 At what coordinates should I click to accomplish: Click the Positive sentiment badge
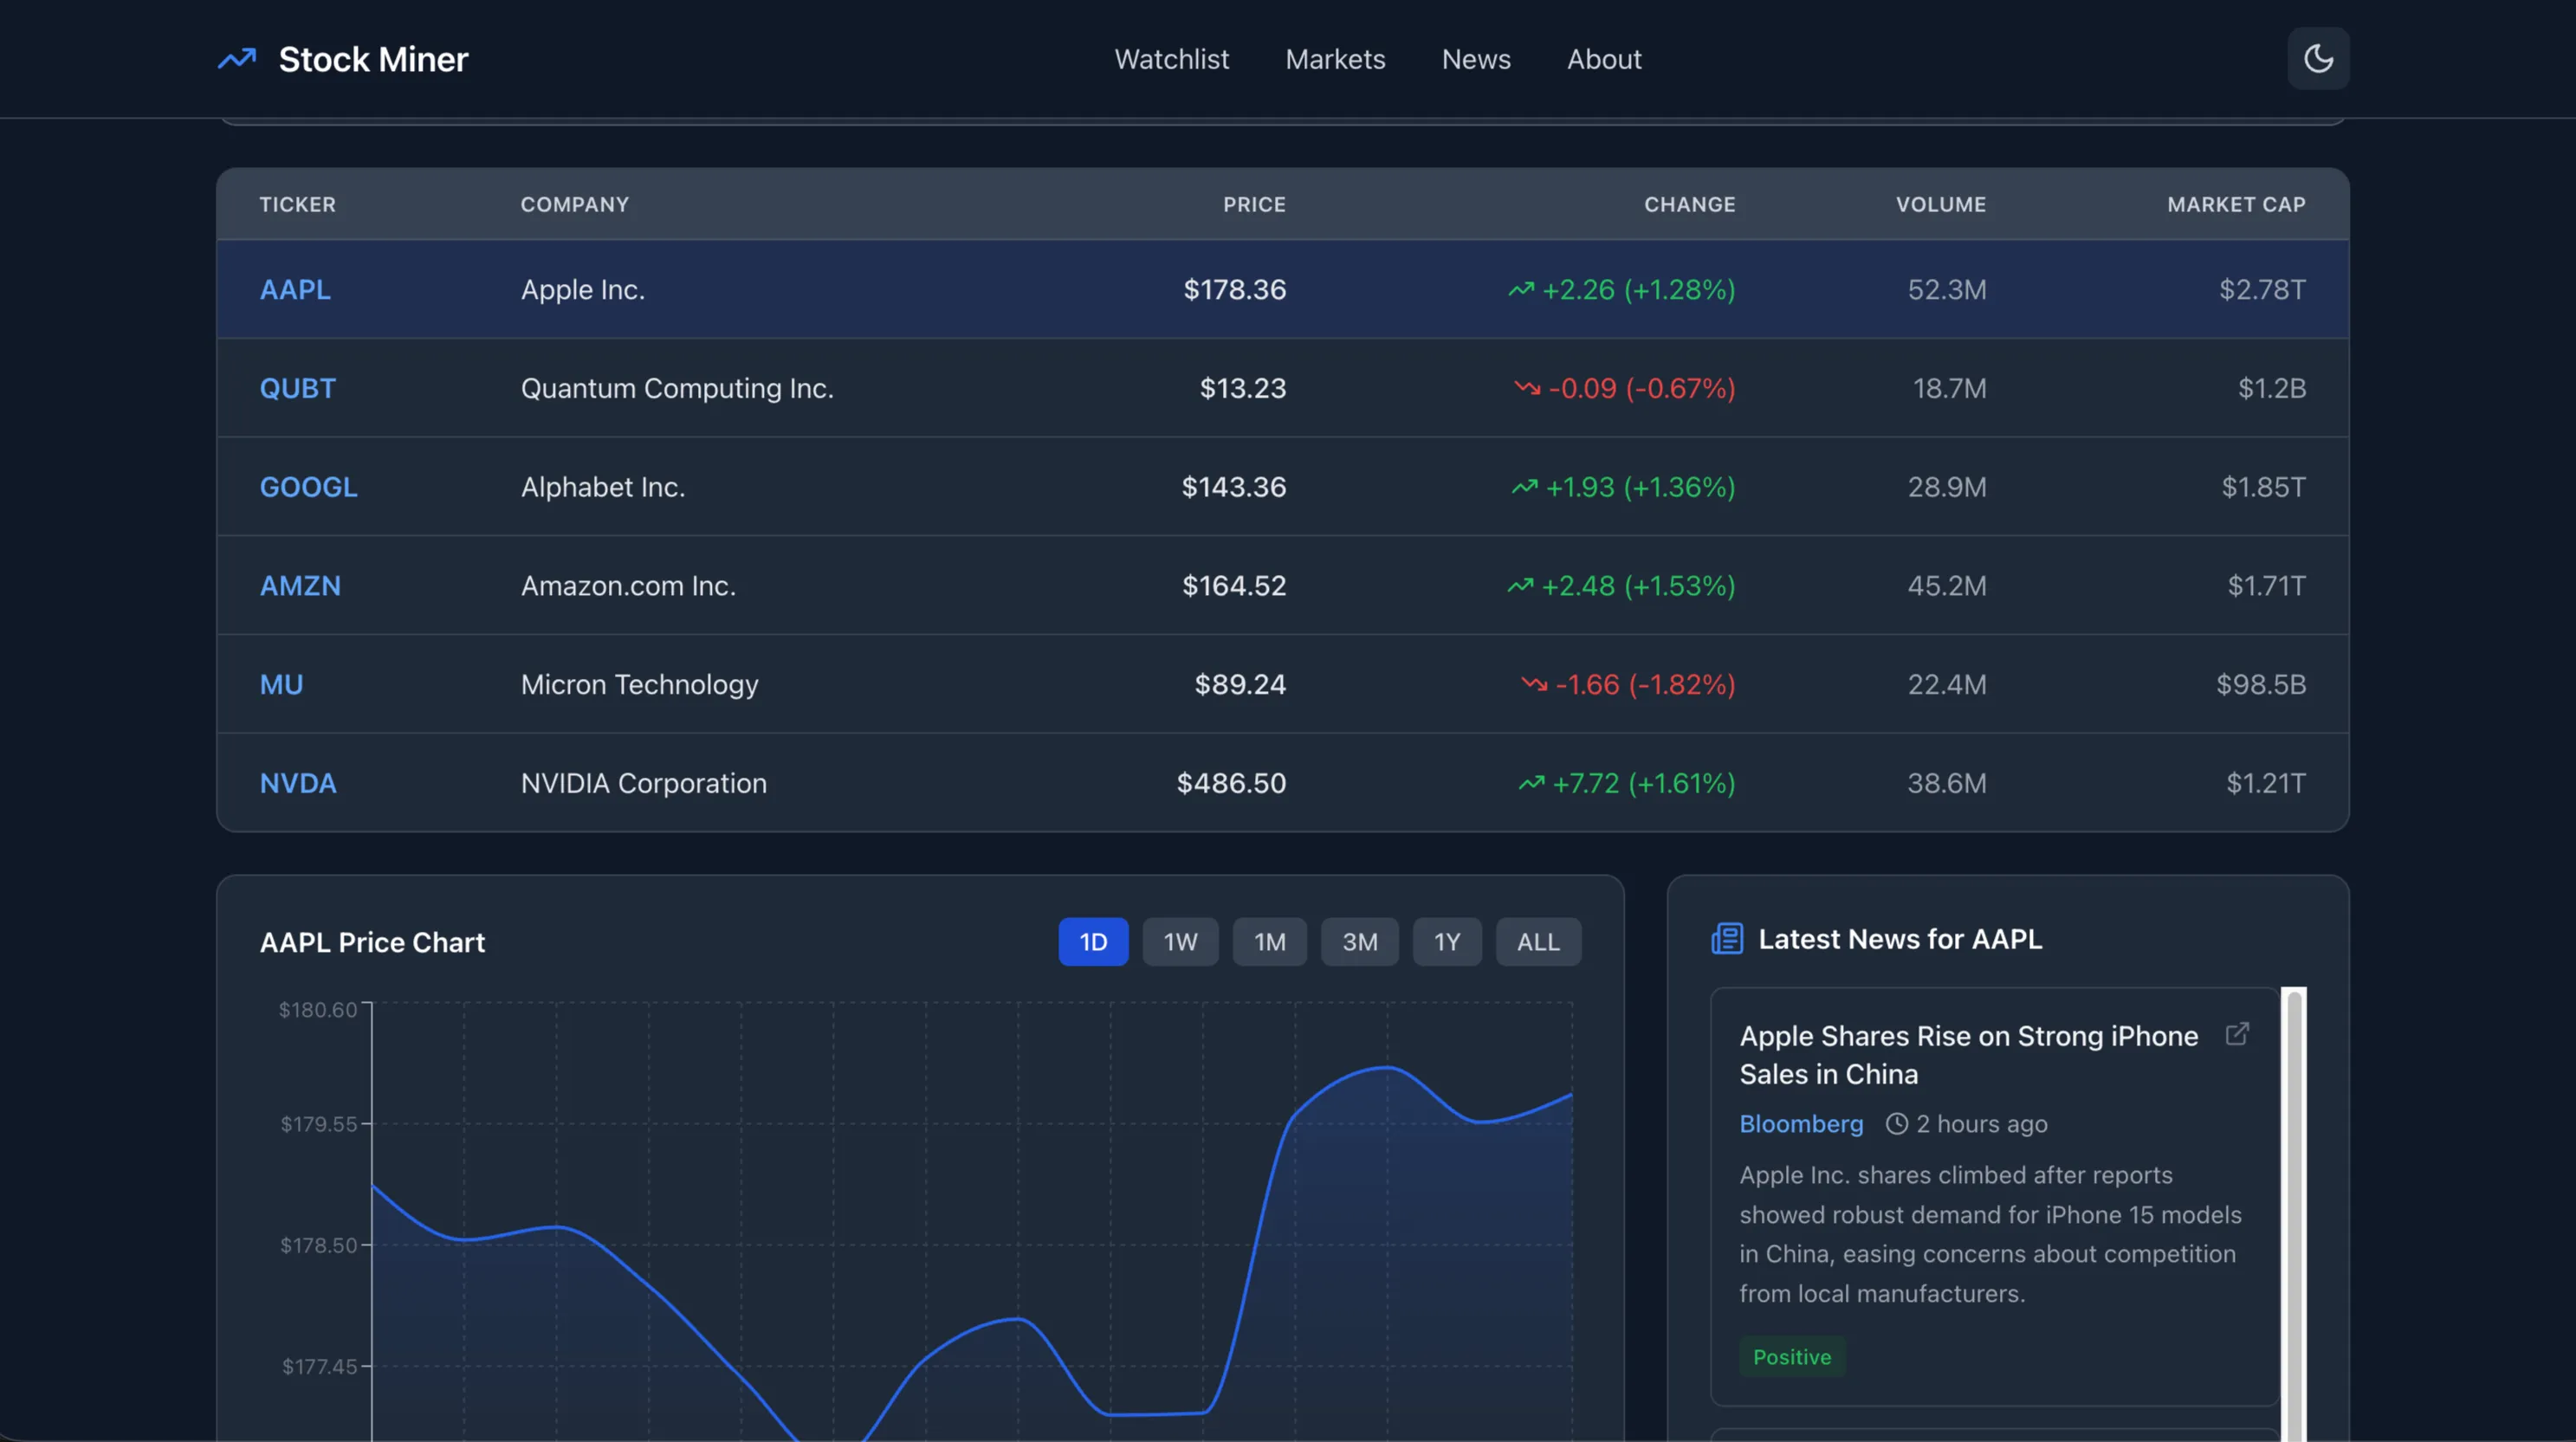point(1792,1357)
